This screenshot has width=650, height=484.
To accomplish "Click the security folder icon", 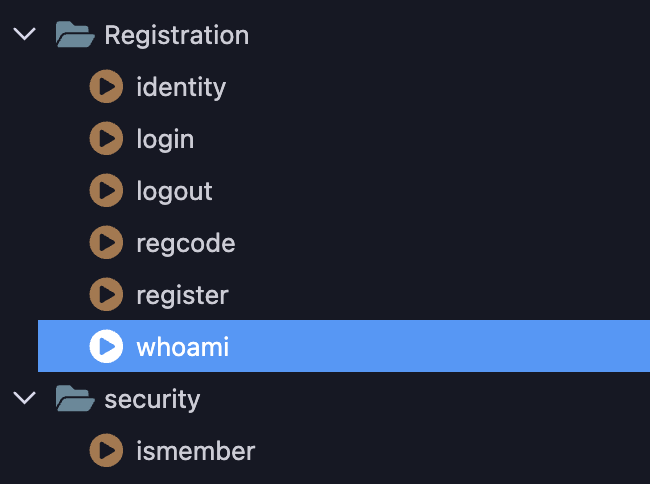I will click(x=75, y=398).
